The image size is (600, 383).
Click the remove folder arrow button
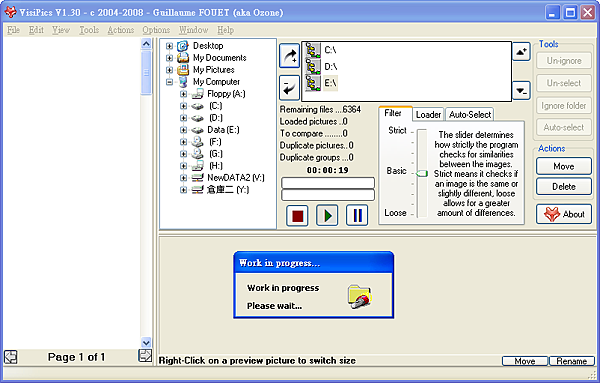coord(289,88)
